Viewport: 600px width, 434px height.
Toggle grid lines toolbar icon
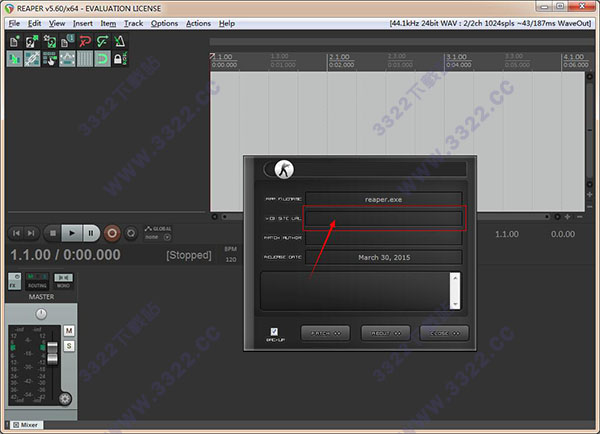click(x=85, y=59)
